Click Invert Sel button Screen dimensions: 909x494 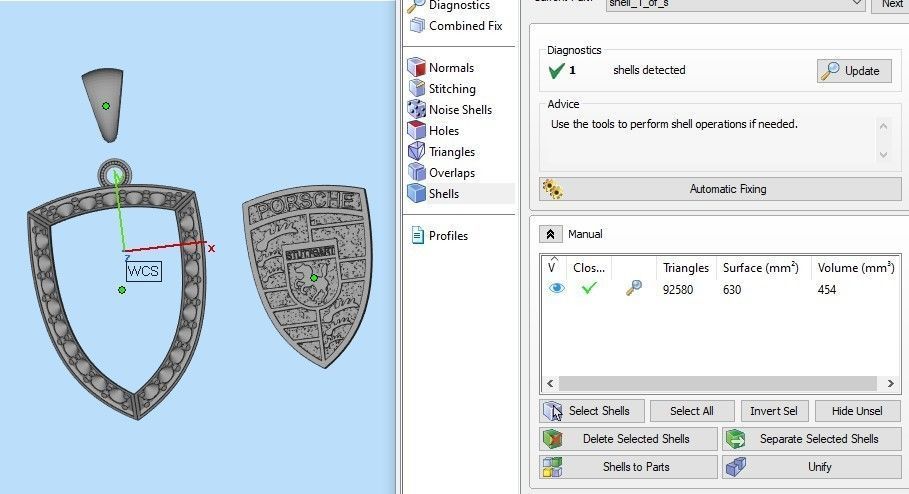pos(774,411)
